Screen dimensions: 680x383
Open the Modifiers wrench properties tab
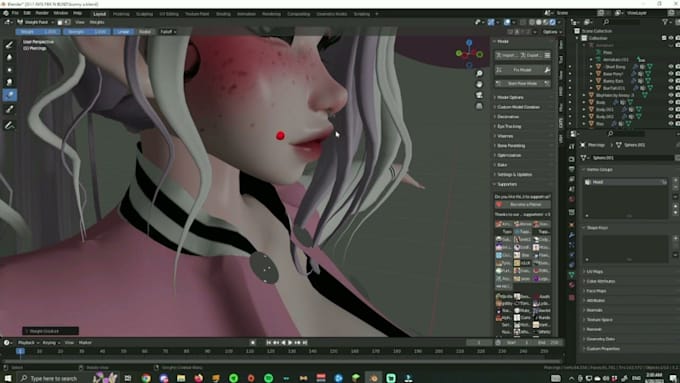[x=572, y=235]
